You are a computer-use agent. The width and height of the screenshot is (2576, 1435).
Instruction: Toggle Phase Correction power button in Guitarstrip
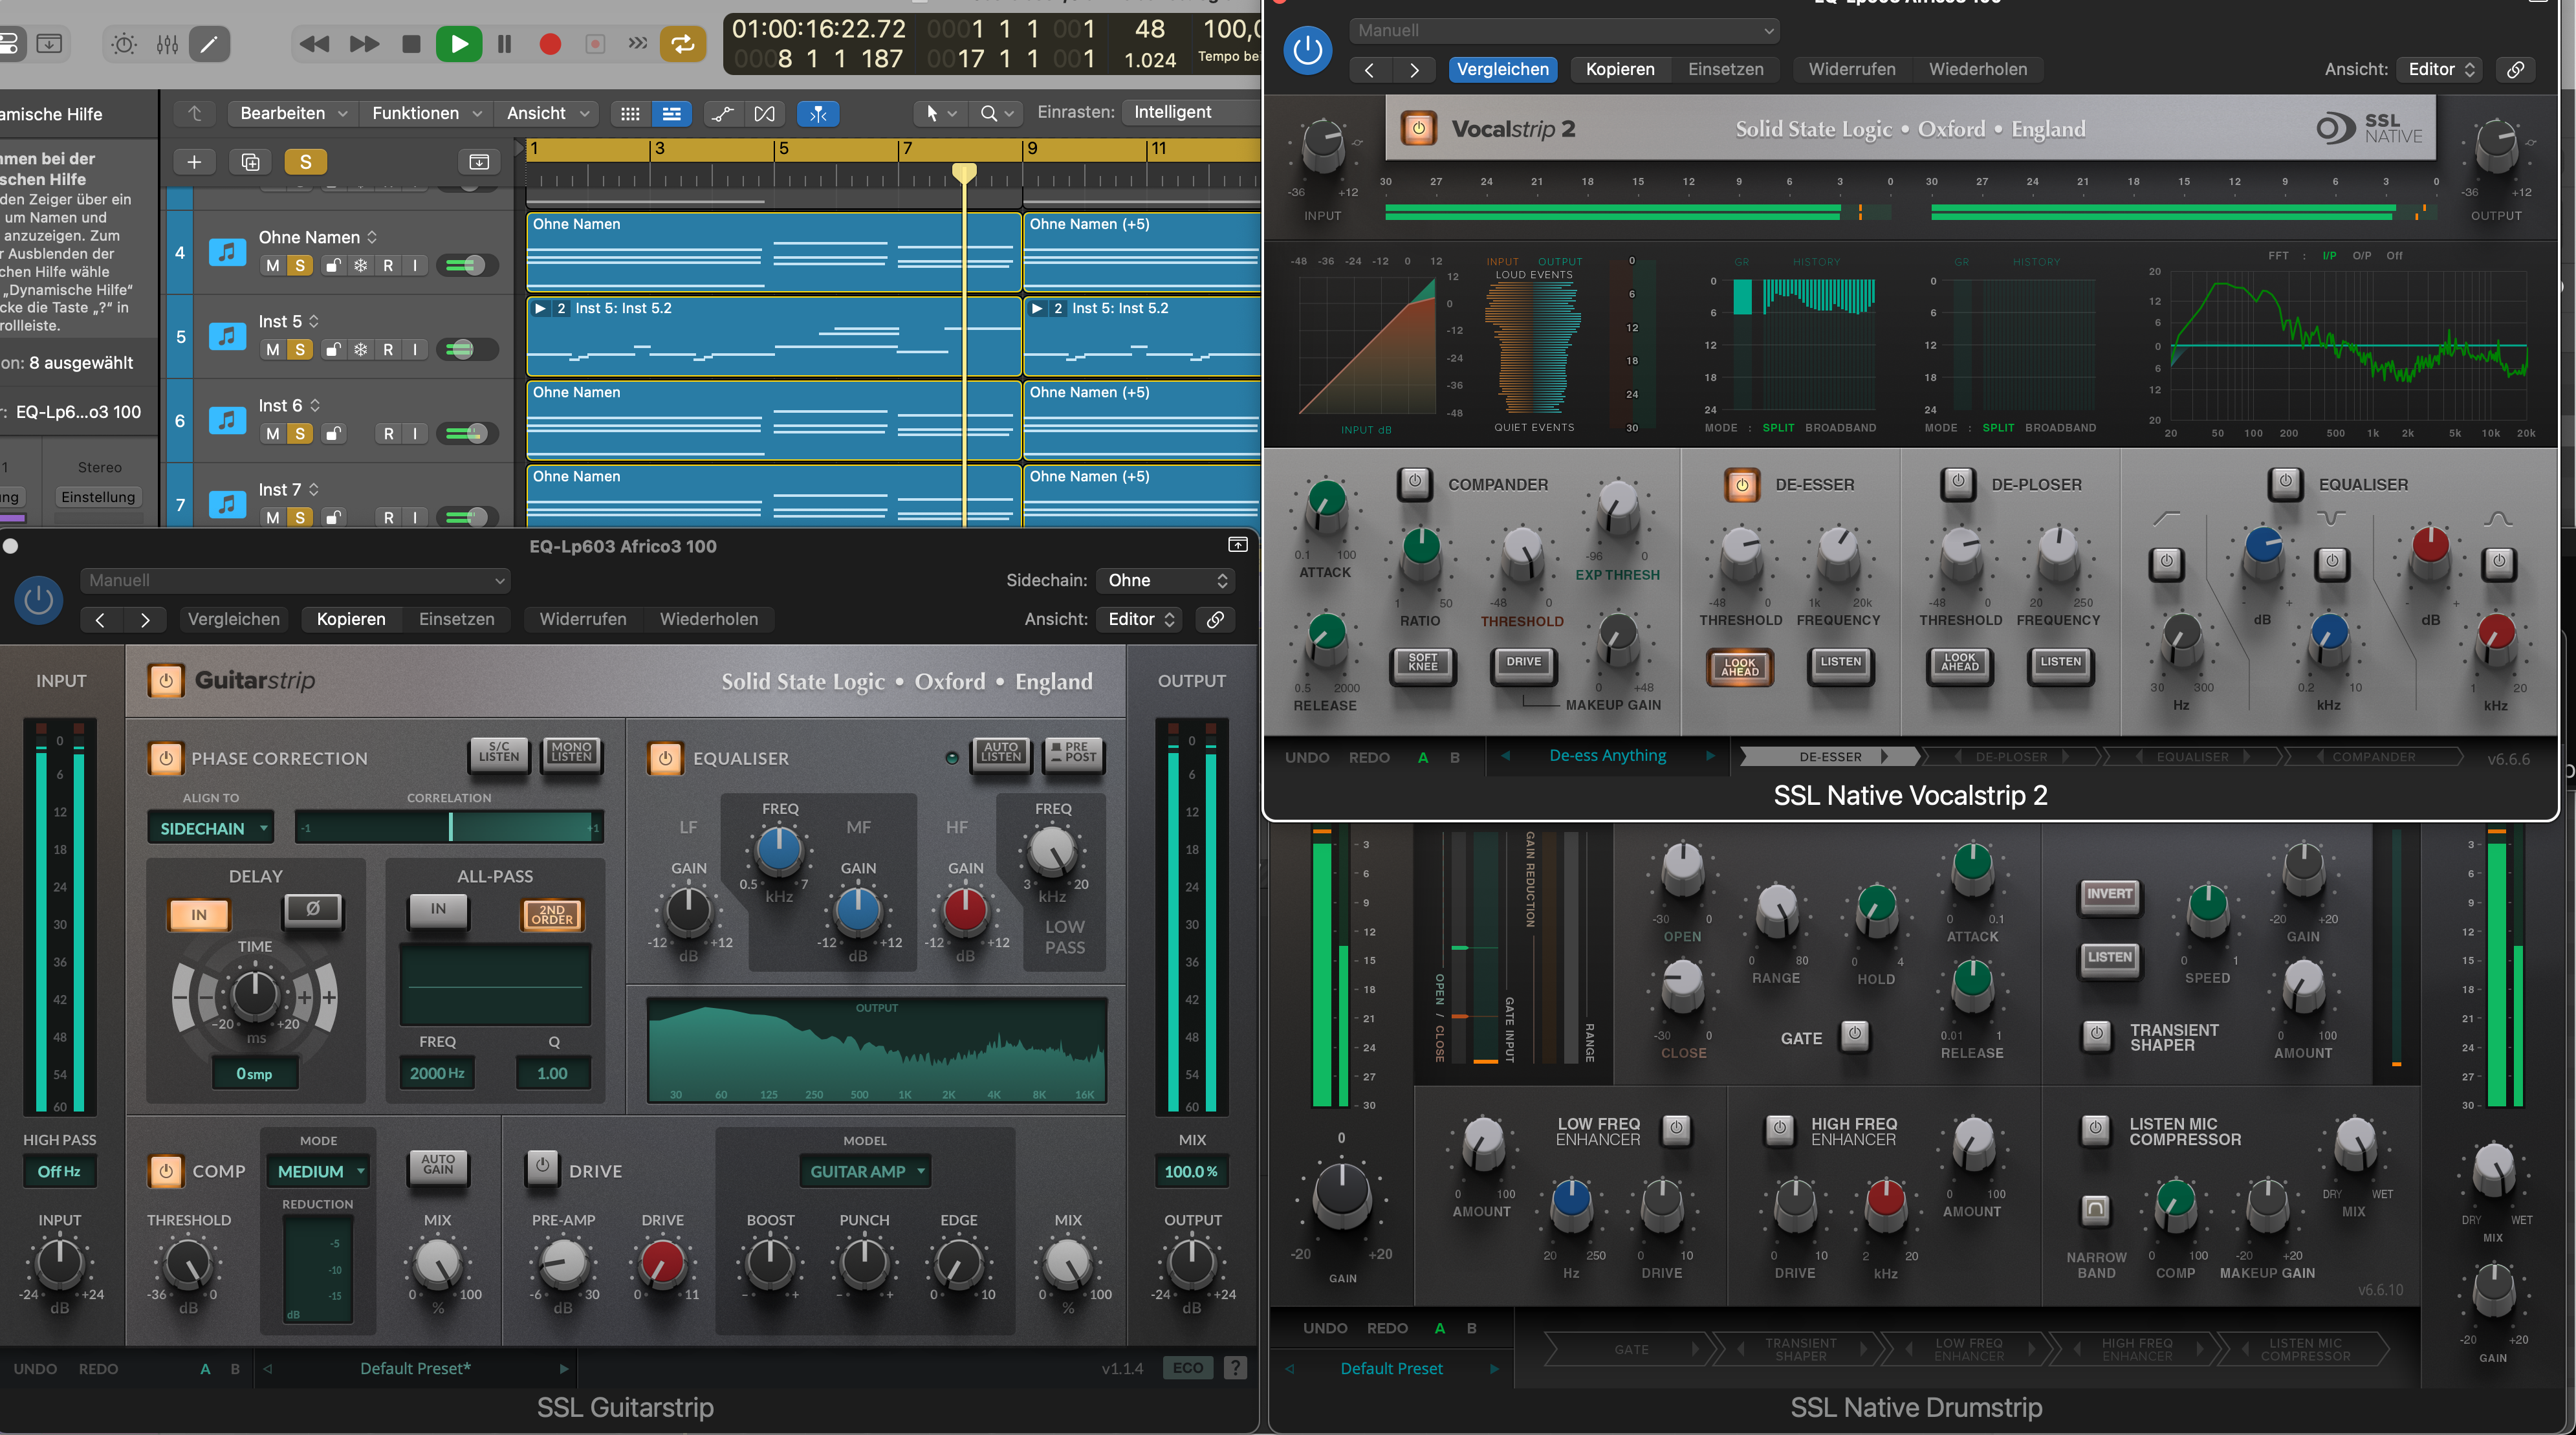[166, 758]
